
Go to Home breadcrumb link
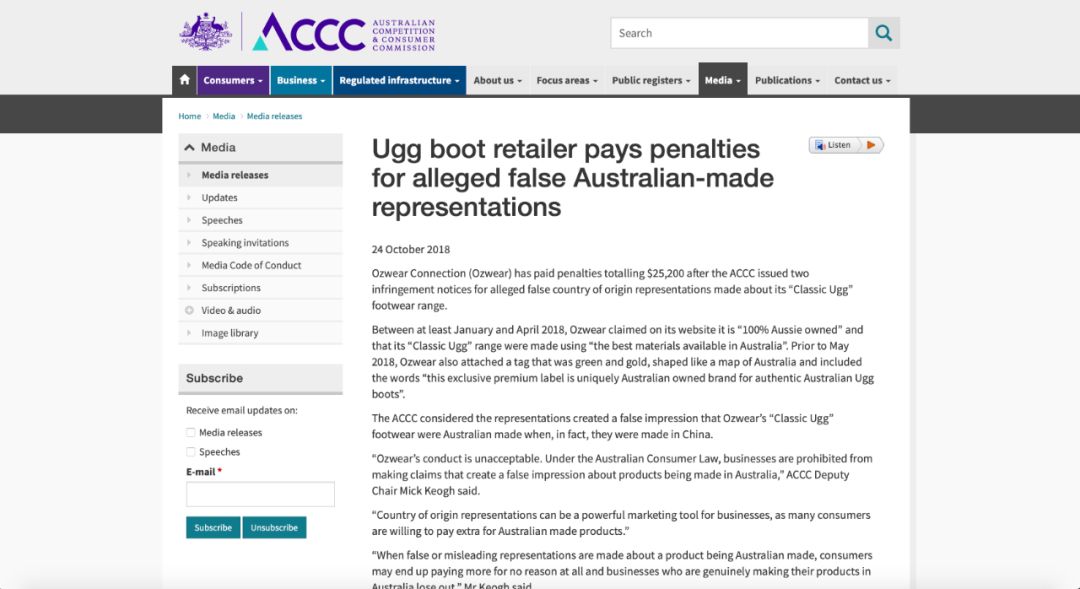pos(189,116)
